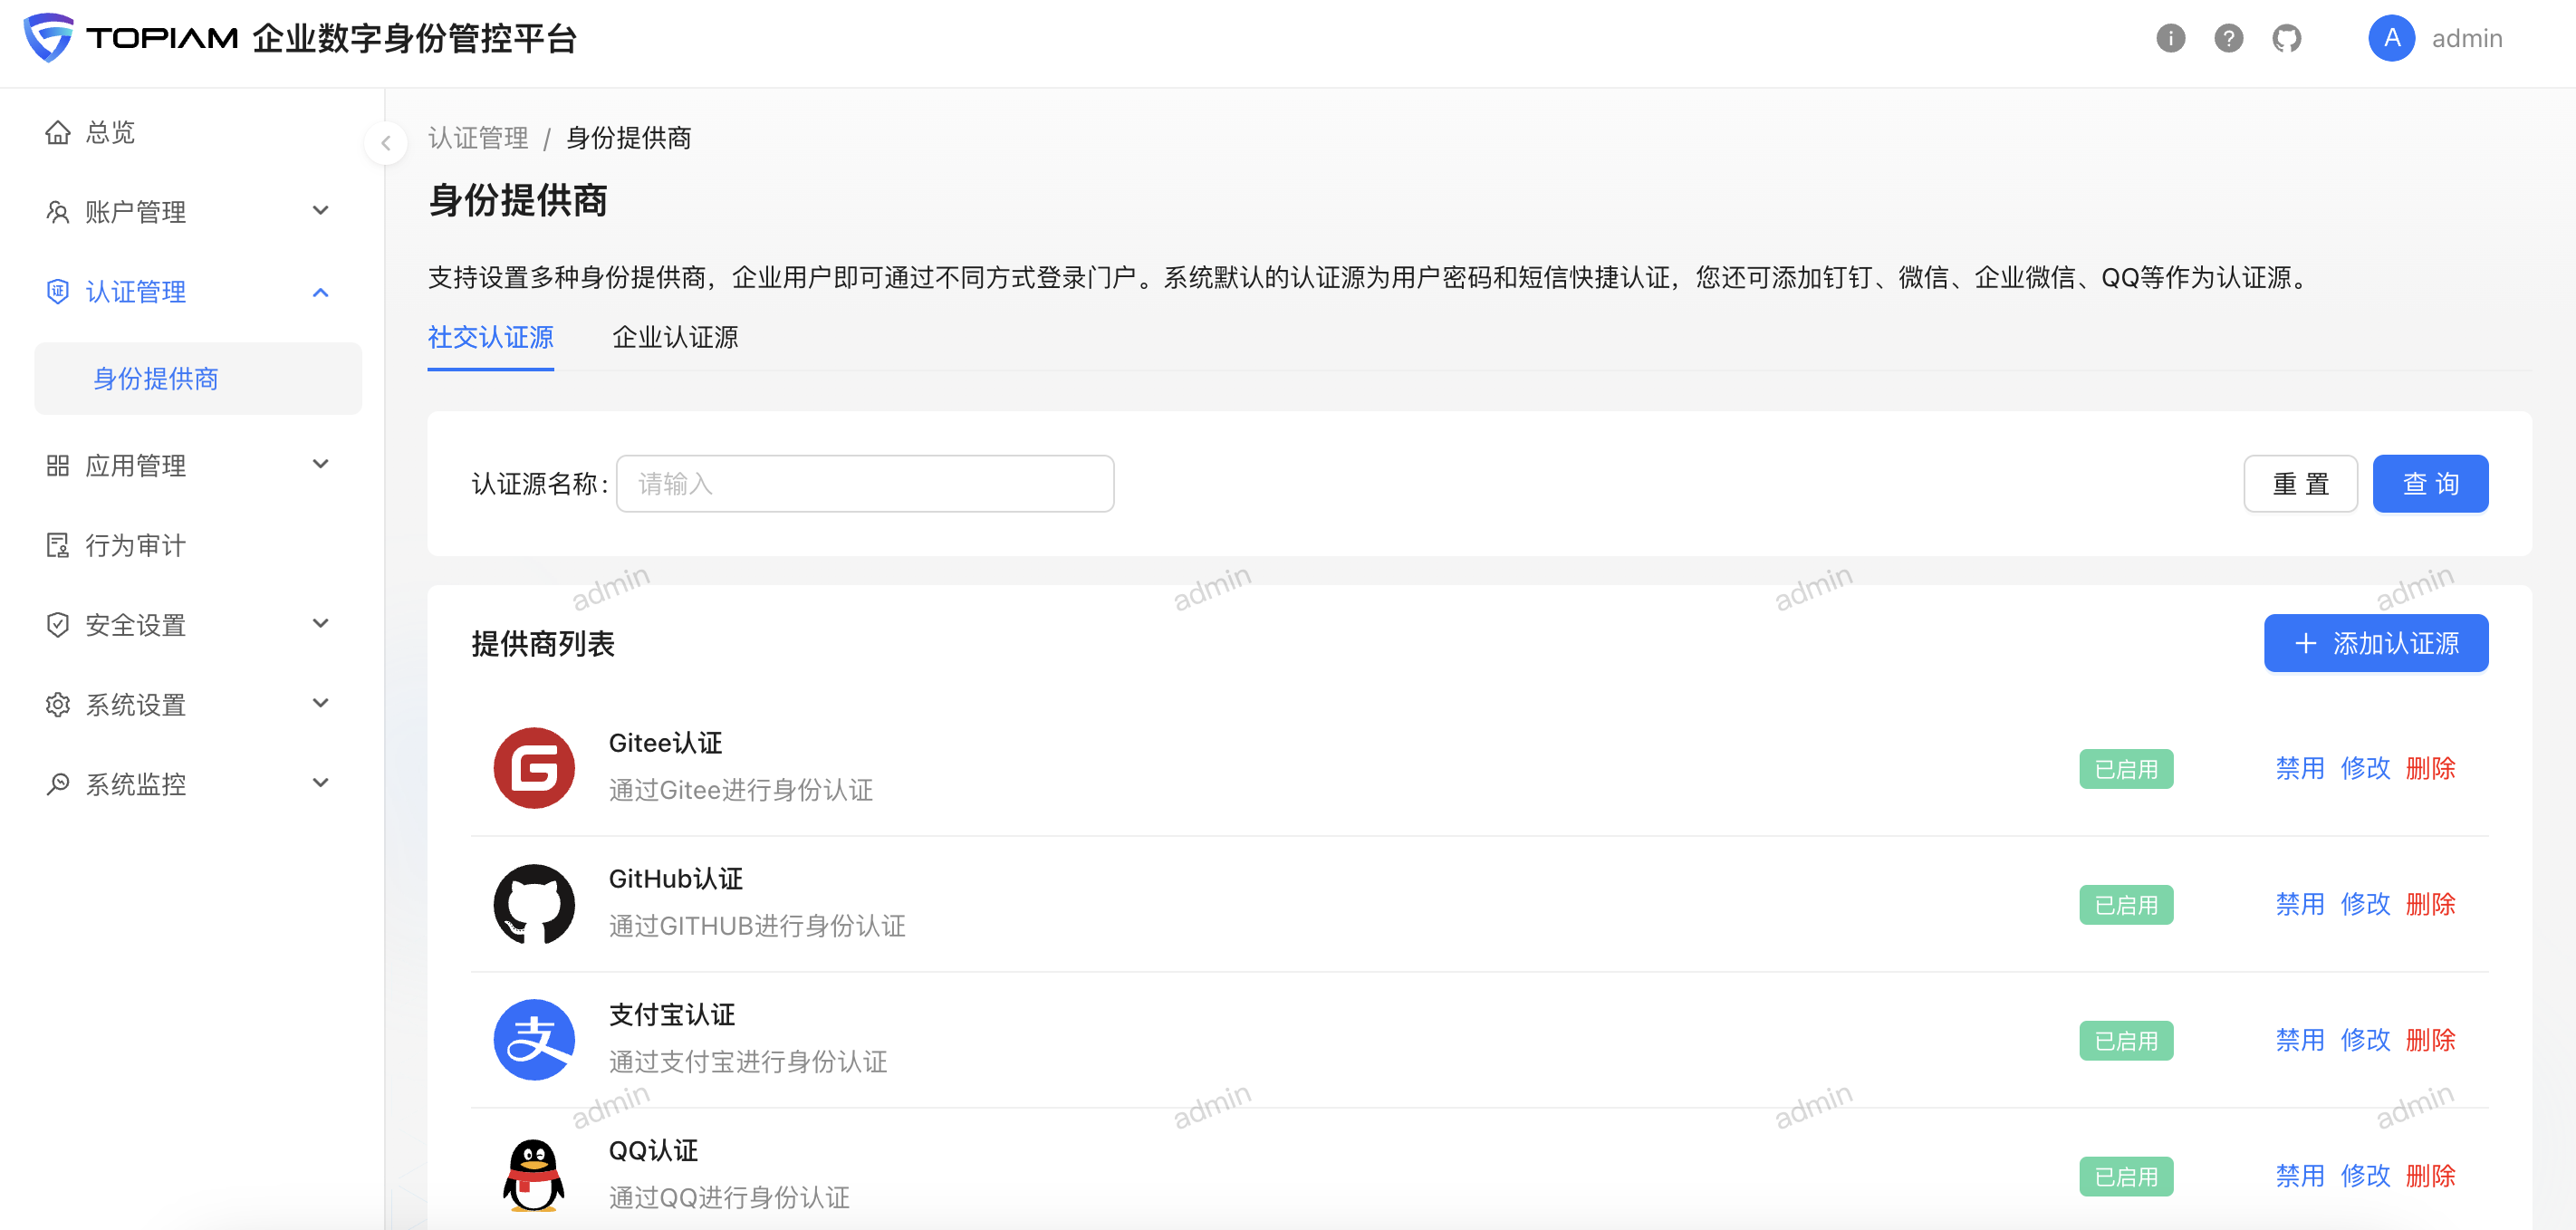Viewport: 2576px width, 1230px height.
Task: Click the TOPIAM shield logo
Action: point(48,38)
